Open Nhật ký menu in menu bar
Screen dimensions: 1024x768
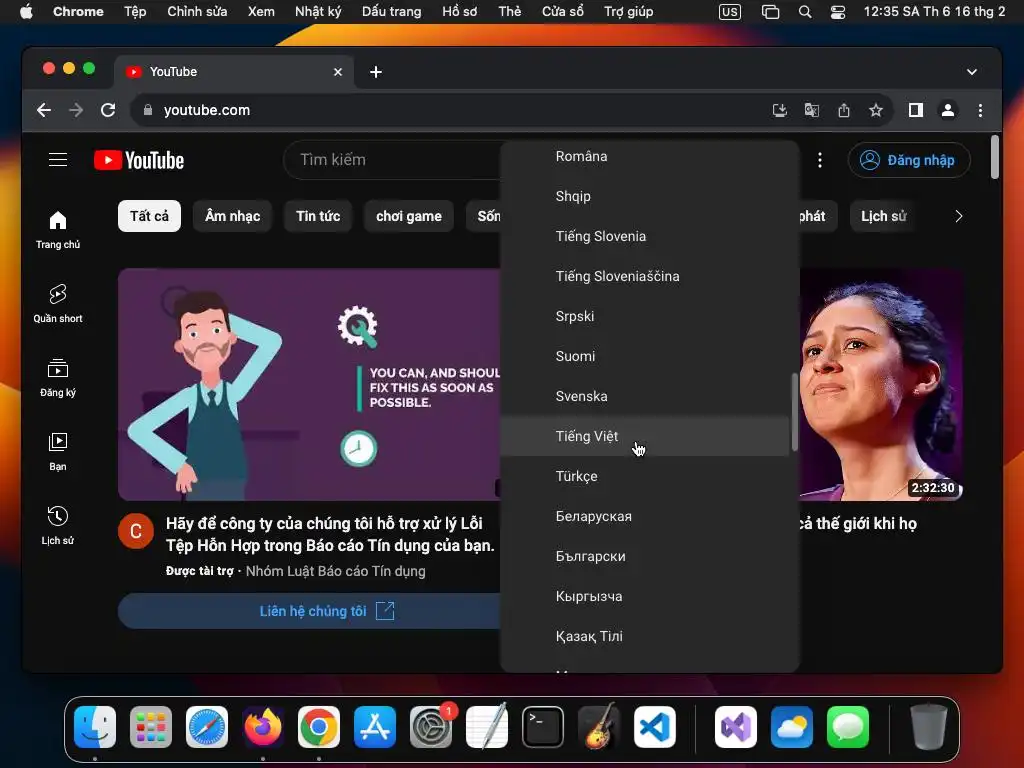(x=318, y=12)
